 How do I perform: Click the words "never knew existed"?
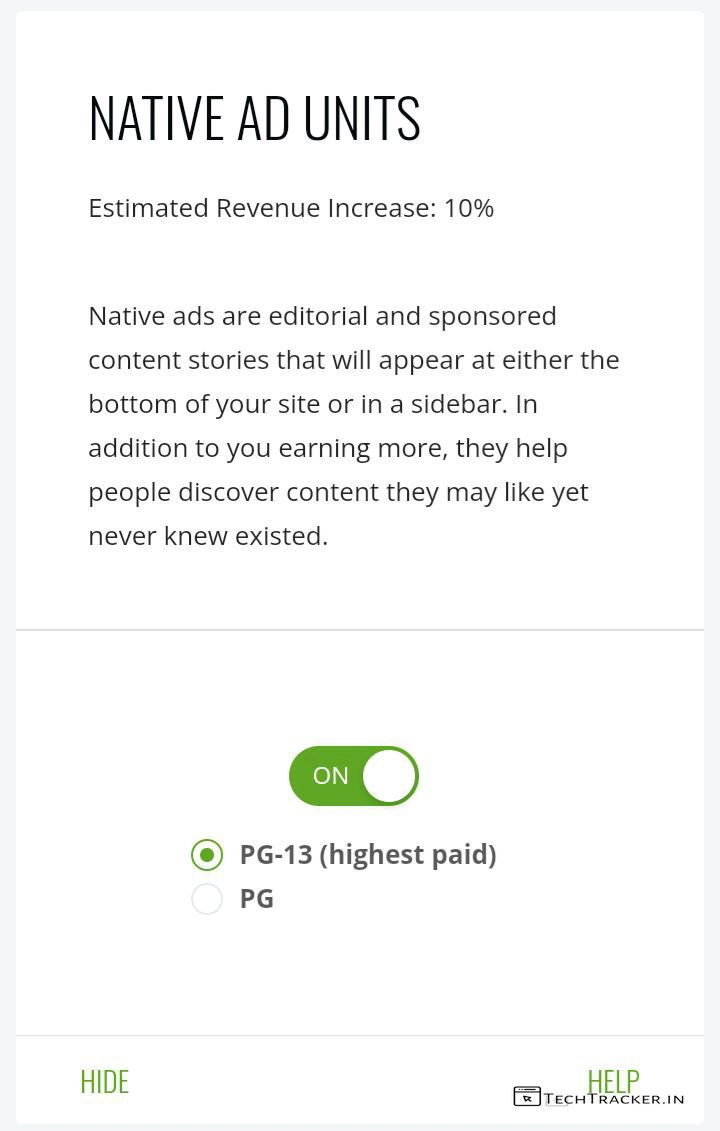coord(207,536)
